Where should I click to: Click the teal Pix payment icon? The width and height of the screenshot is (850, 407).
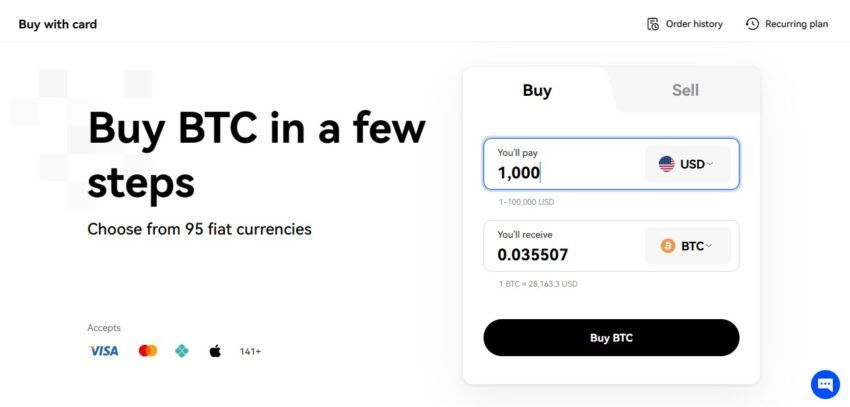tap(182, 351)
